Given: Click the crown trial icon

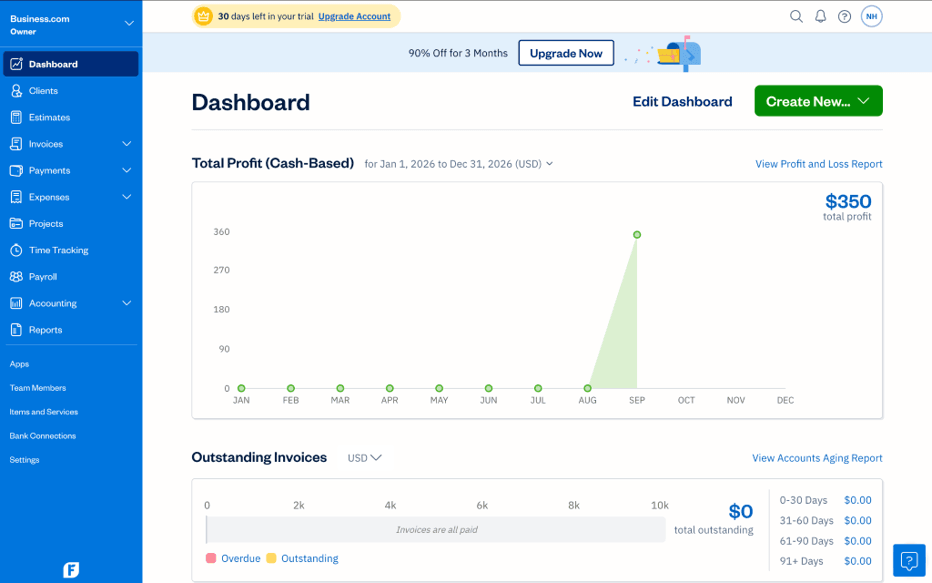Looking at the screenshot, I should 203,17.
